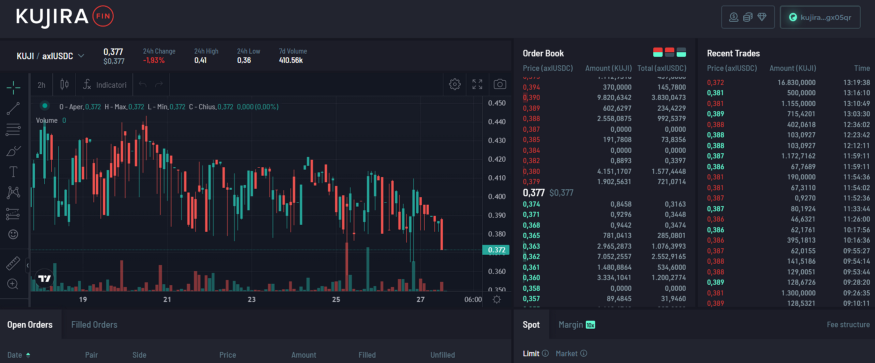Image resolution: width=875 pixels, height=363 pixels.
Task: Expand the KUJI / axlUSDC pair selector
Action: (x=51, y=56)
